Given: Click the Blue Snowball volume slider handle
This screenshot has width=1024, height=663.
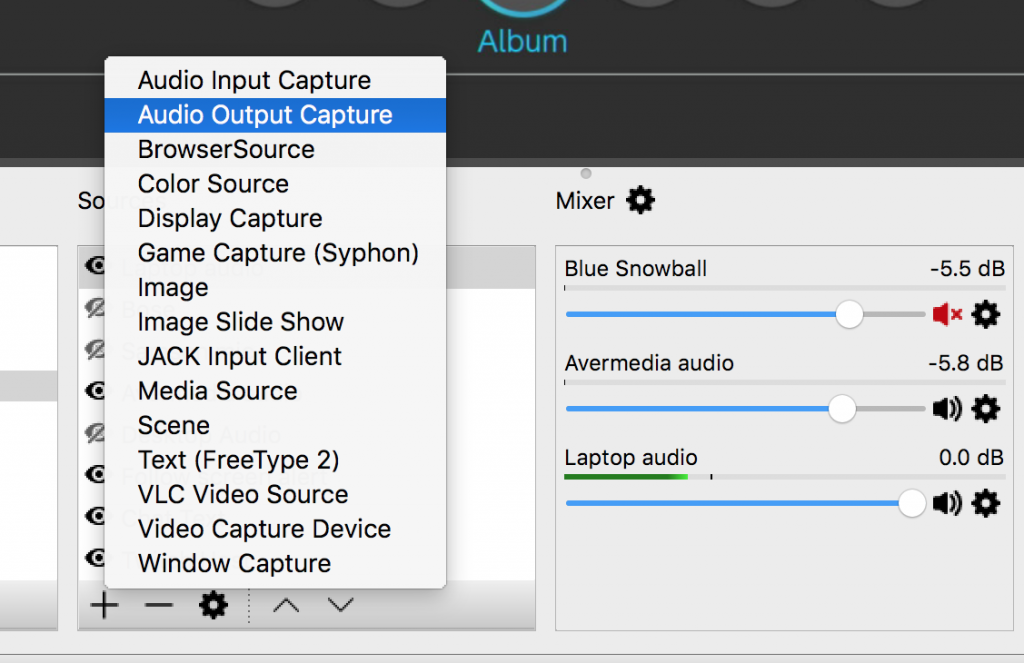Looking at the screenshot, I should pyautogui.click(x=849, y=315).
